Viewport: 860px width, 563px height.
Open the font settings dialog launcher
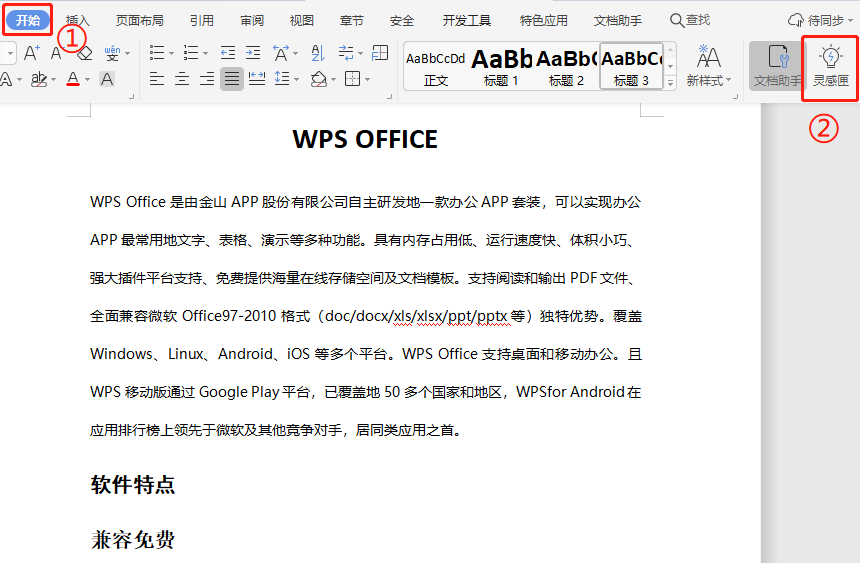pos(132,97)
